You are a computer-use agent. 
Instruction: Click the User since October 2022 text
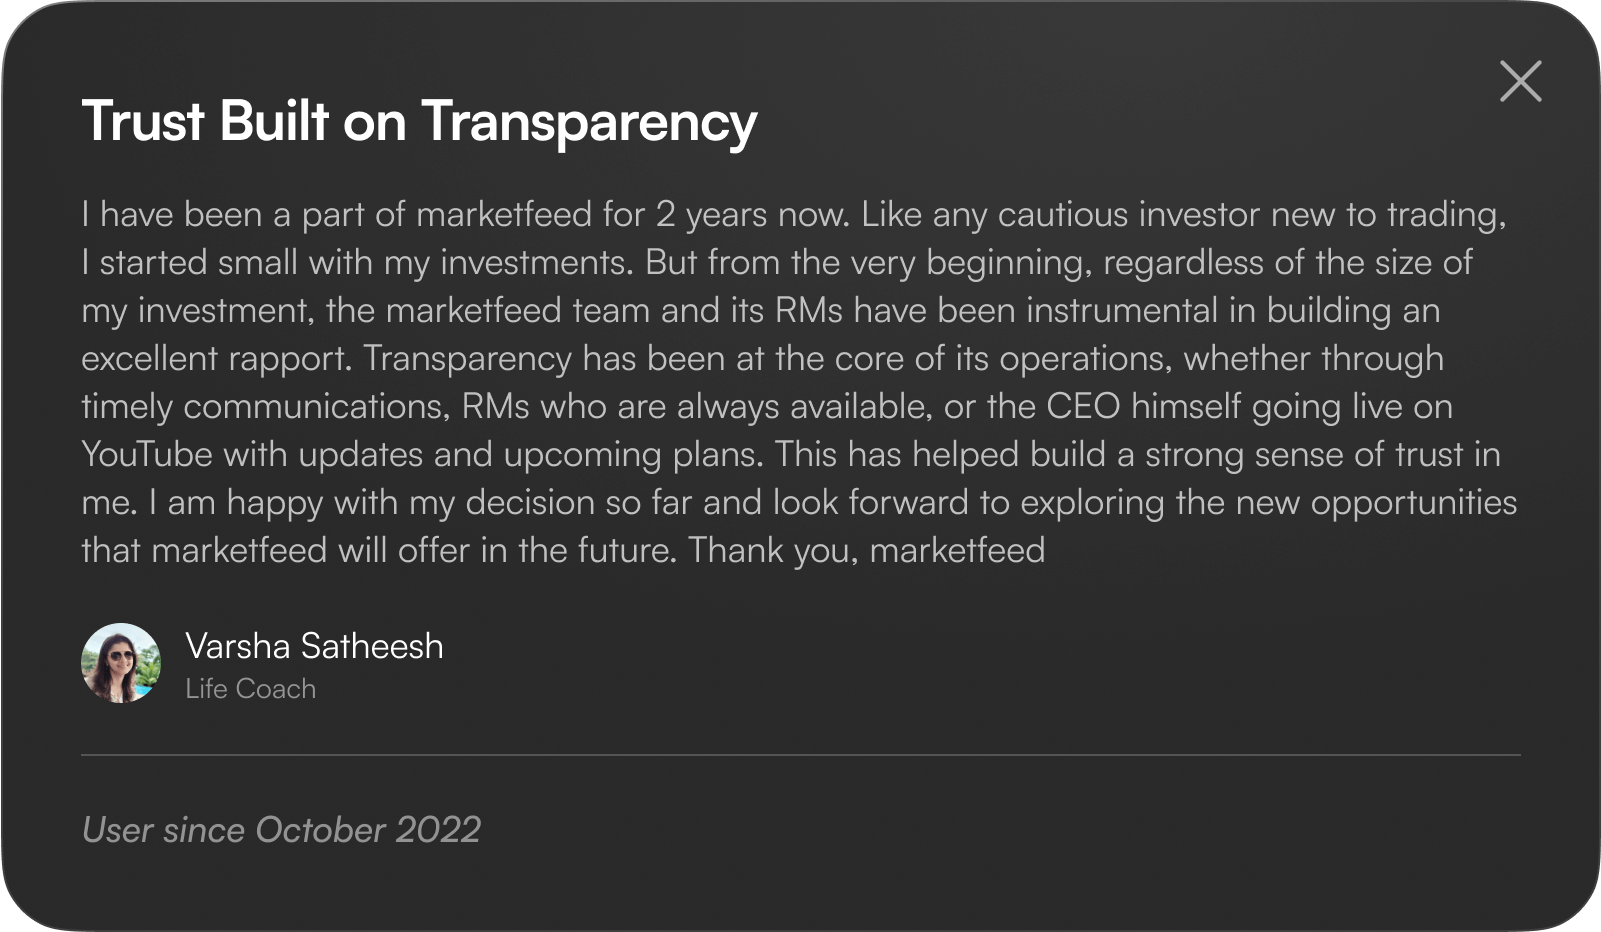(x=281, y=830)
